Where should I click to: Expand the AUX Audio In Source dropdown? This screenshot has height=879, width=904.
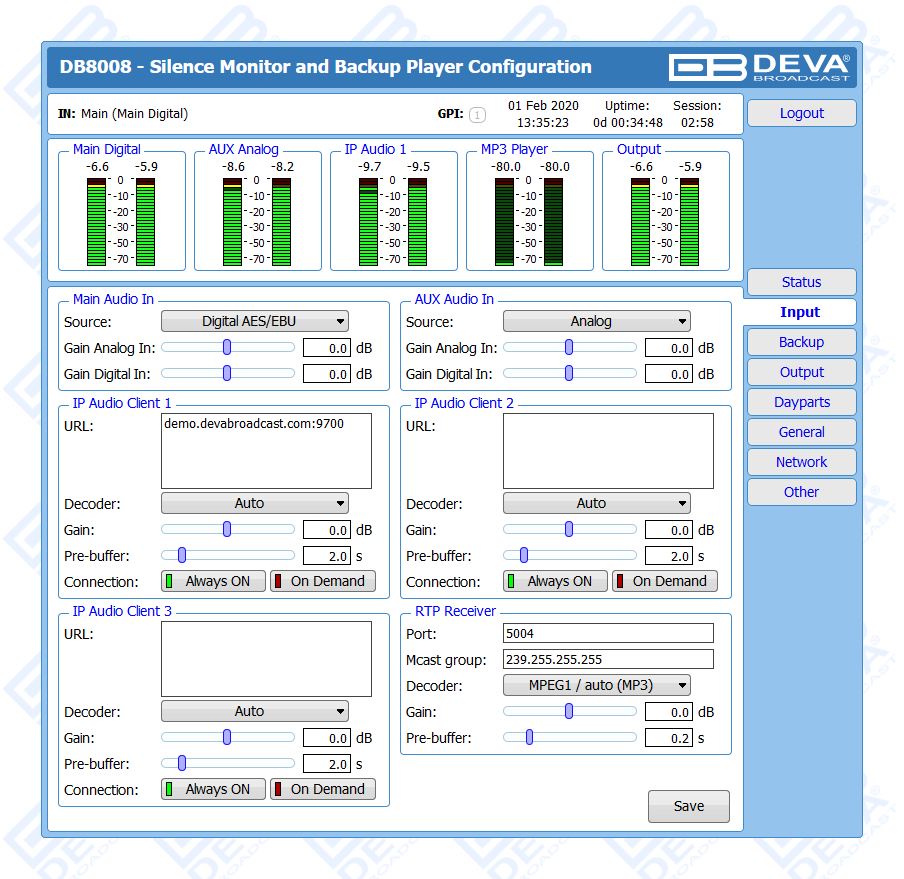point(596,322)
